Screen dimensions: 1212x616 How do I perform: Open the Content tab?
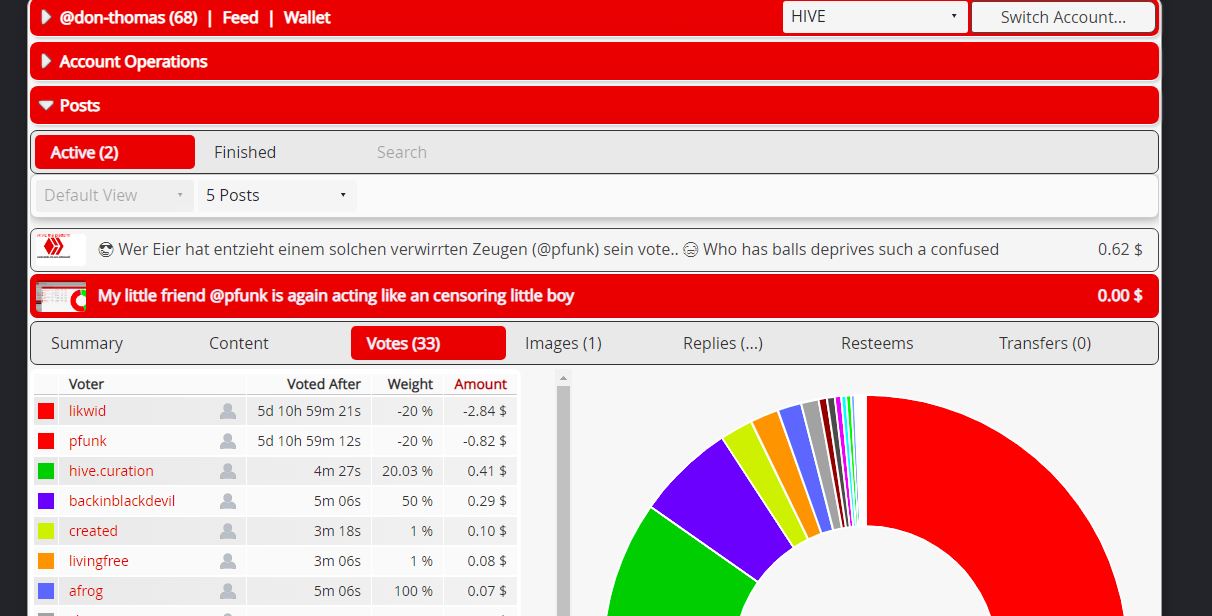239,343
